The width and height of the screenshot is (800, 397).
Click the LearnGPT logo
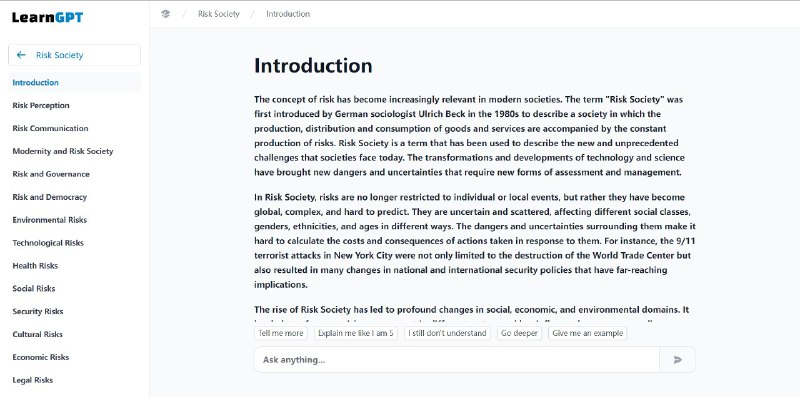(x=47, y=17)
